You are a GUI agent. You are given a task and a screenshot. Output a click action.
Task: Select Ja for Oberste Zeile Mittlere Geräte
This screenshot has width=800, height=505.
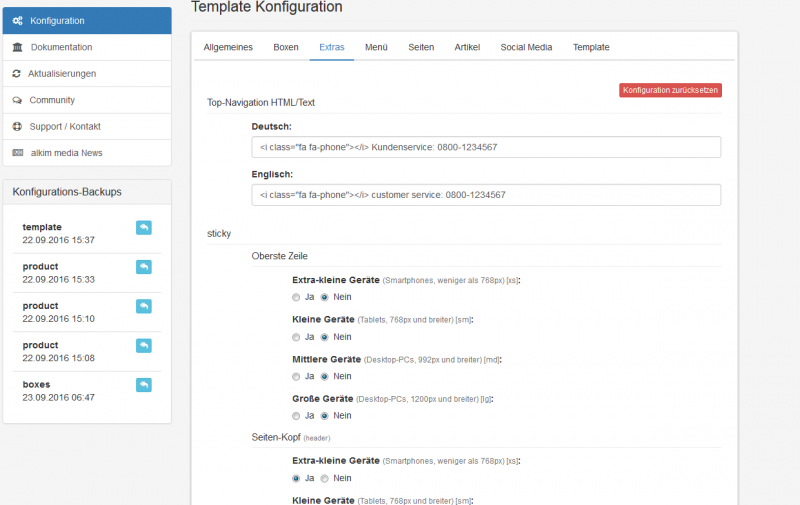click(x=296, y=376)
